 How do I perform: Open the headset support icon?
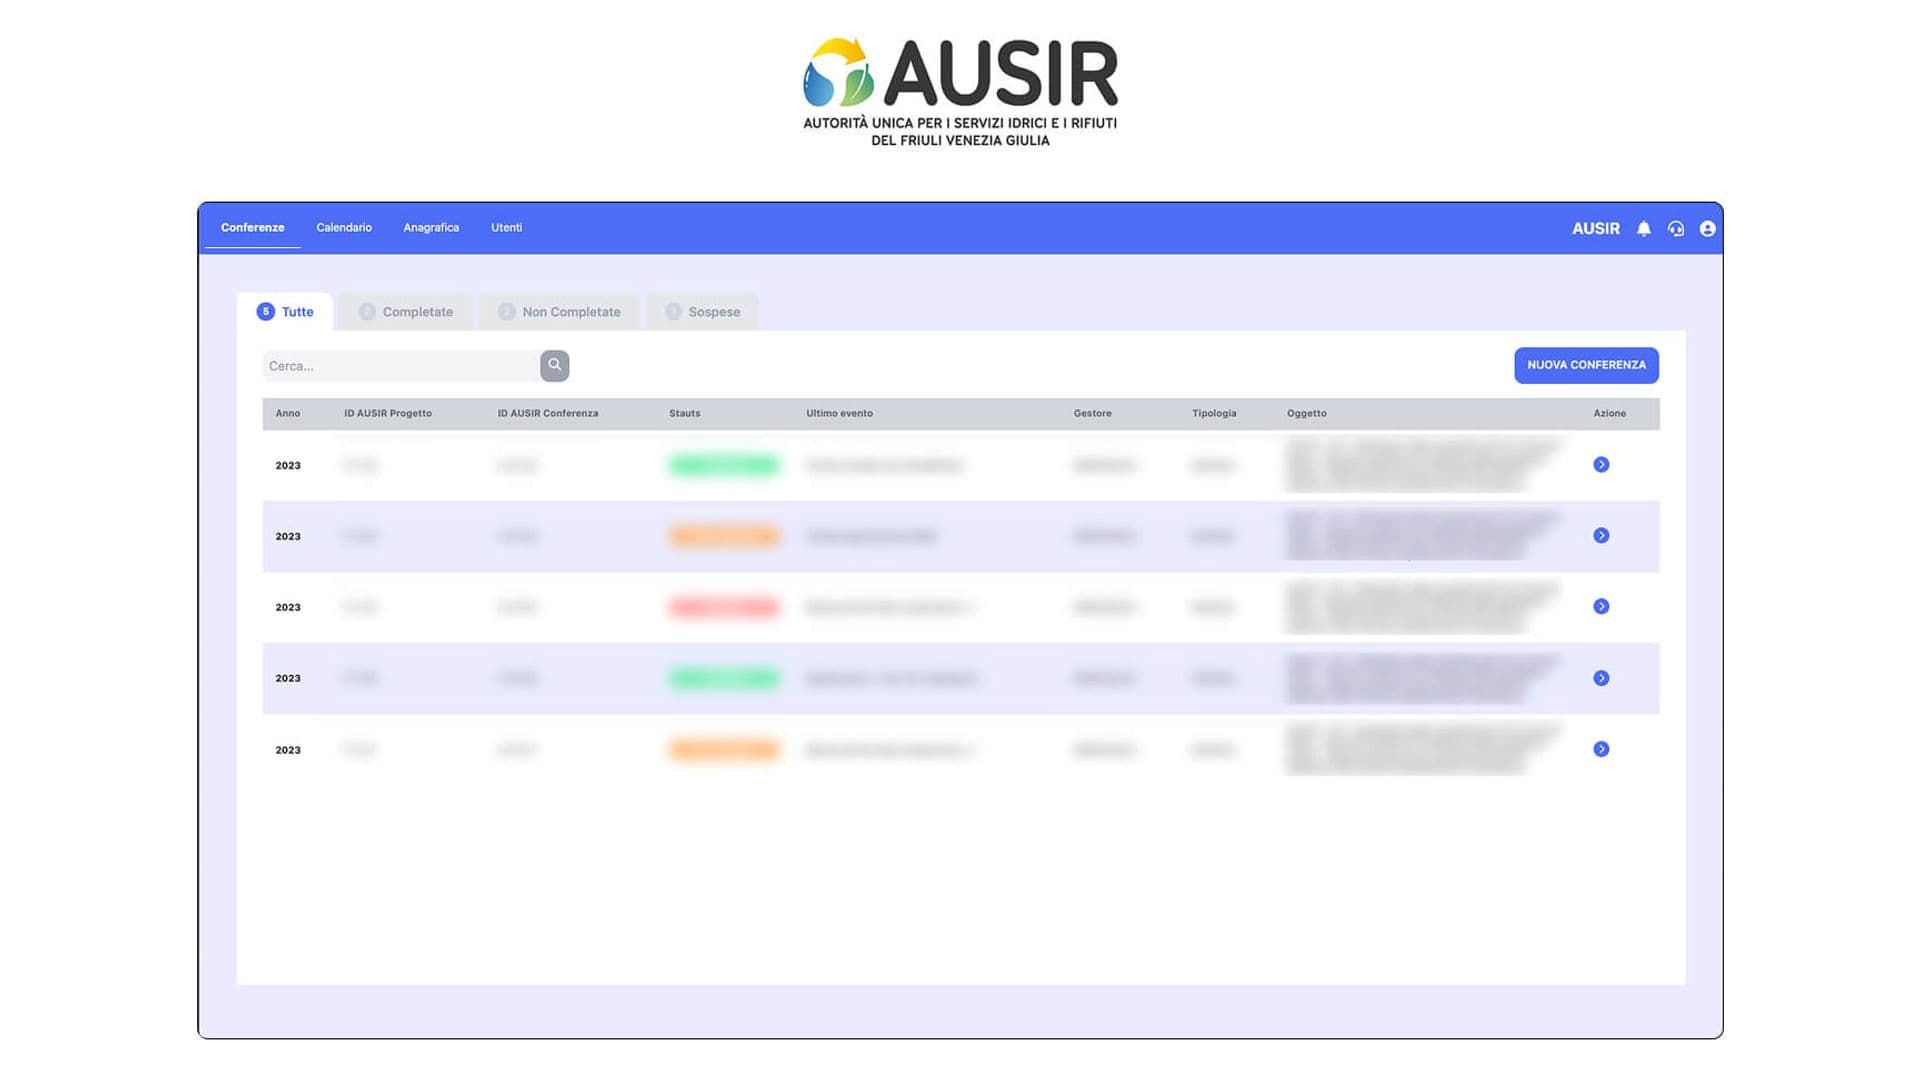coord(1676,229)
